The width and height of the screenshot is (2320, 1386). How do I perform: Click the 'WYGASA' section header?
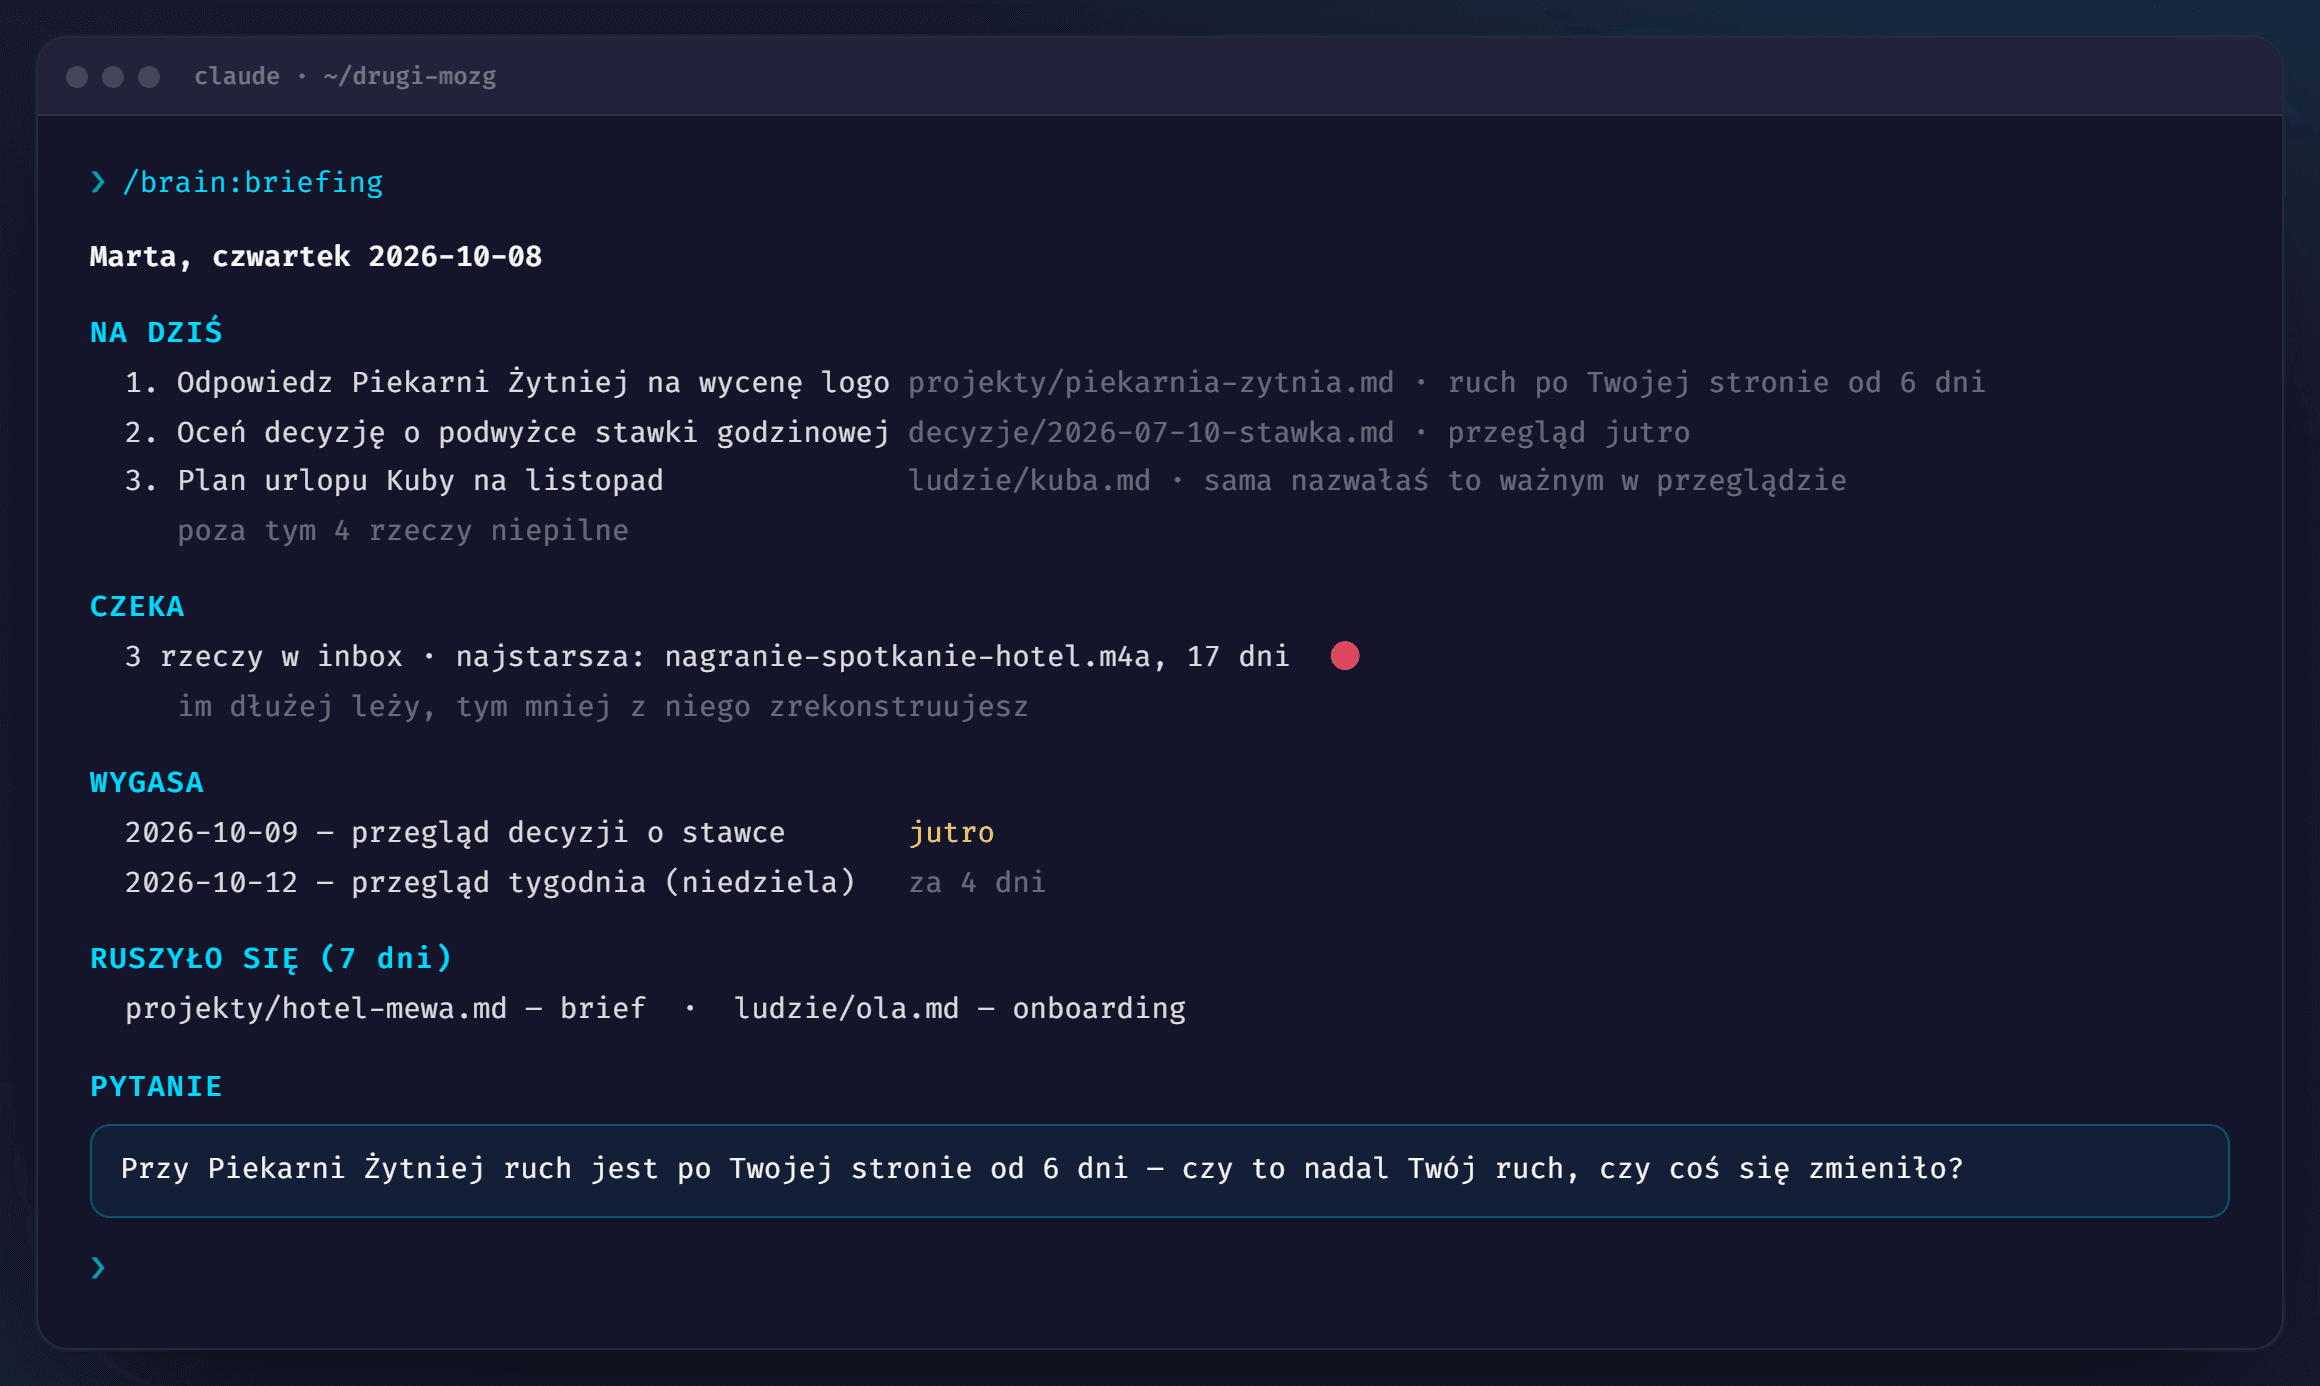(147, 783)
